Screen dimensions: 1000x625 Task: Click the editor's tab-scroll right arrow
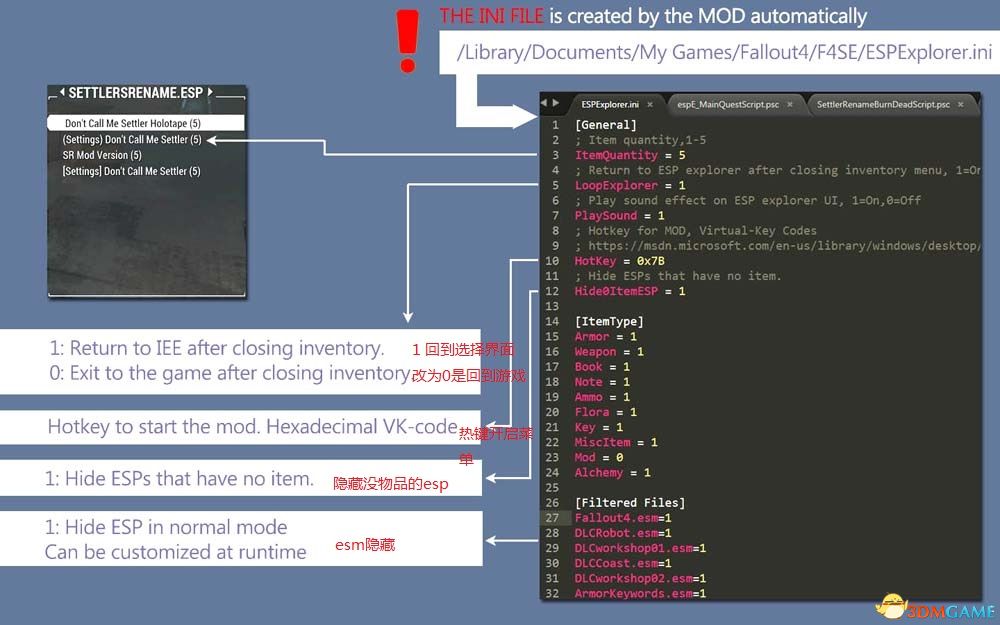(555, 103)
